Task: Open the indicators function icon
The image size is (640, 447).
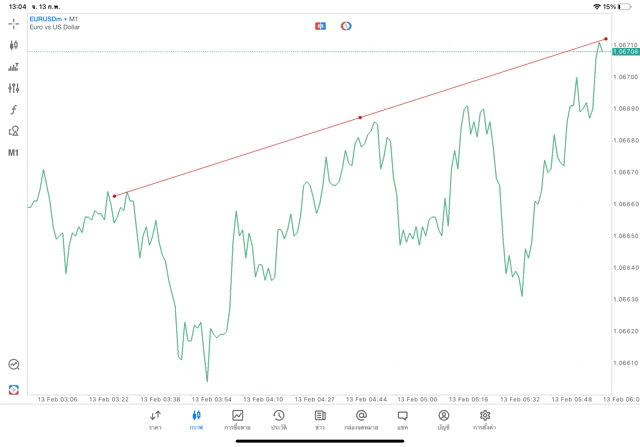Action: tap(13, 110)
